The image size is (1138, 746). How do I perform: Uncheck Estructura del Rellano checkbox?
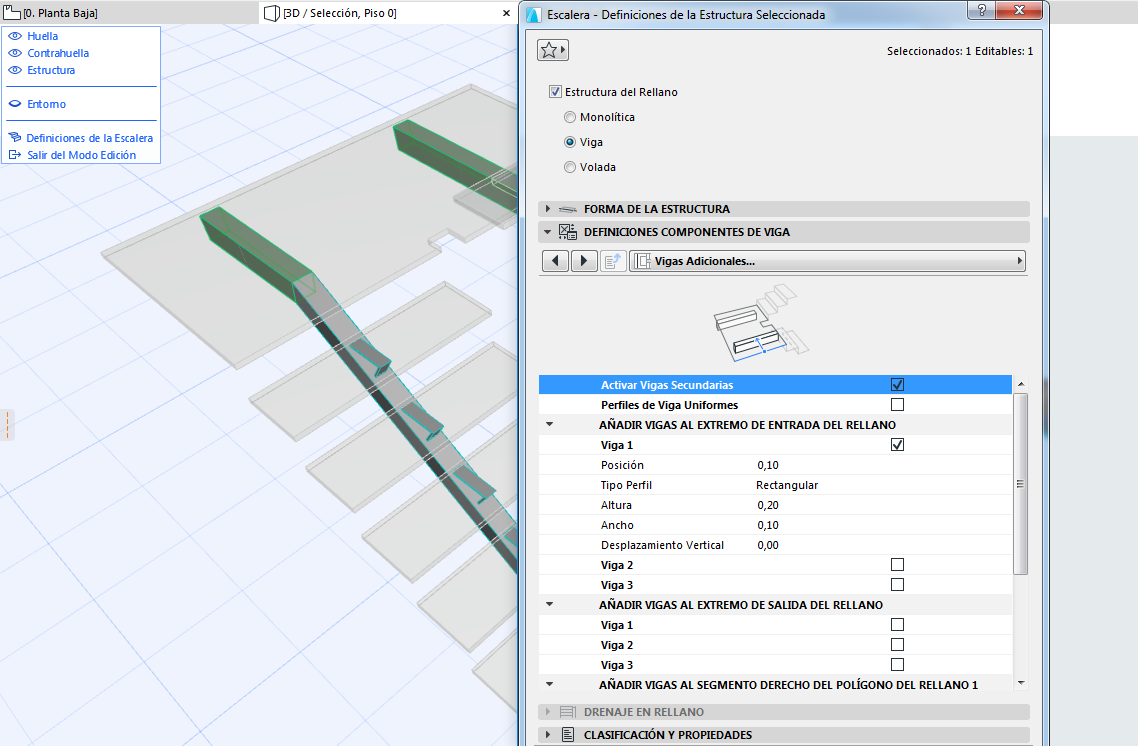coord(556,92)
